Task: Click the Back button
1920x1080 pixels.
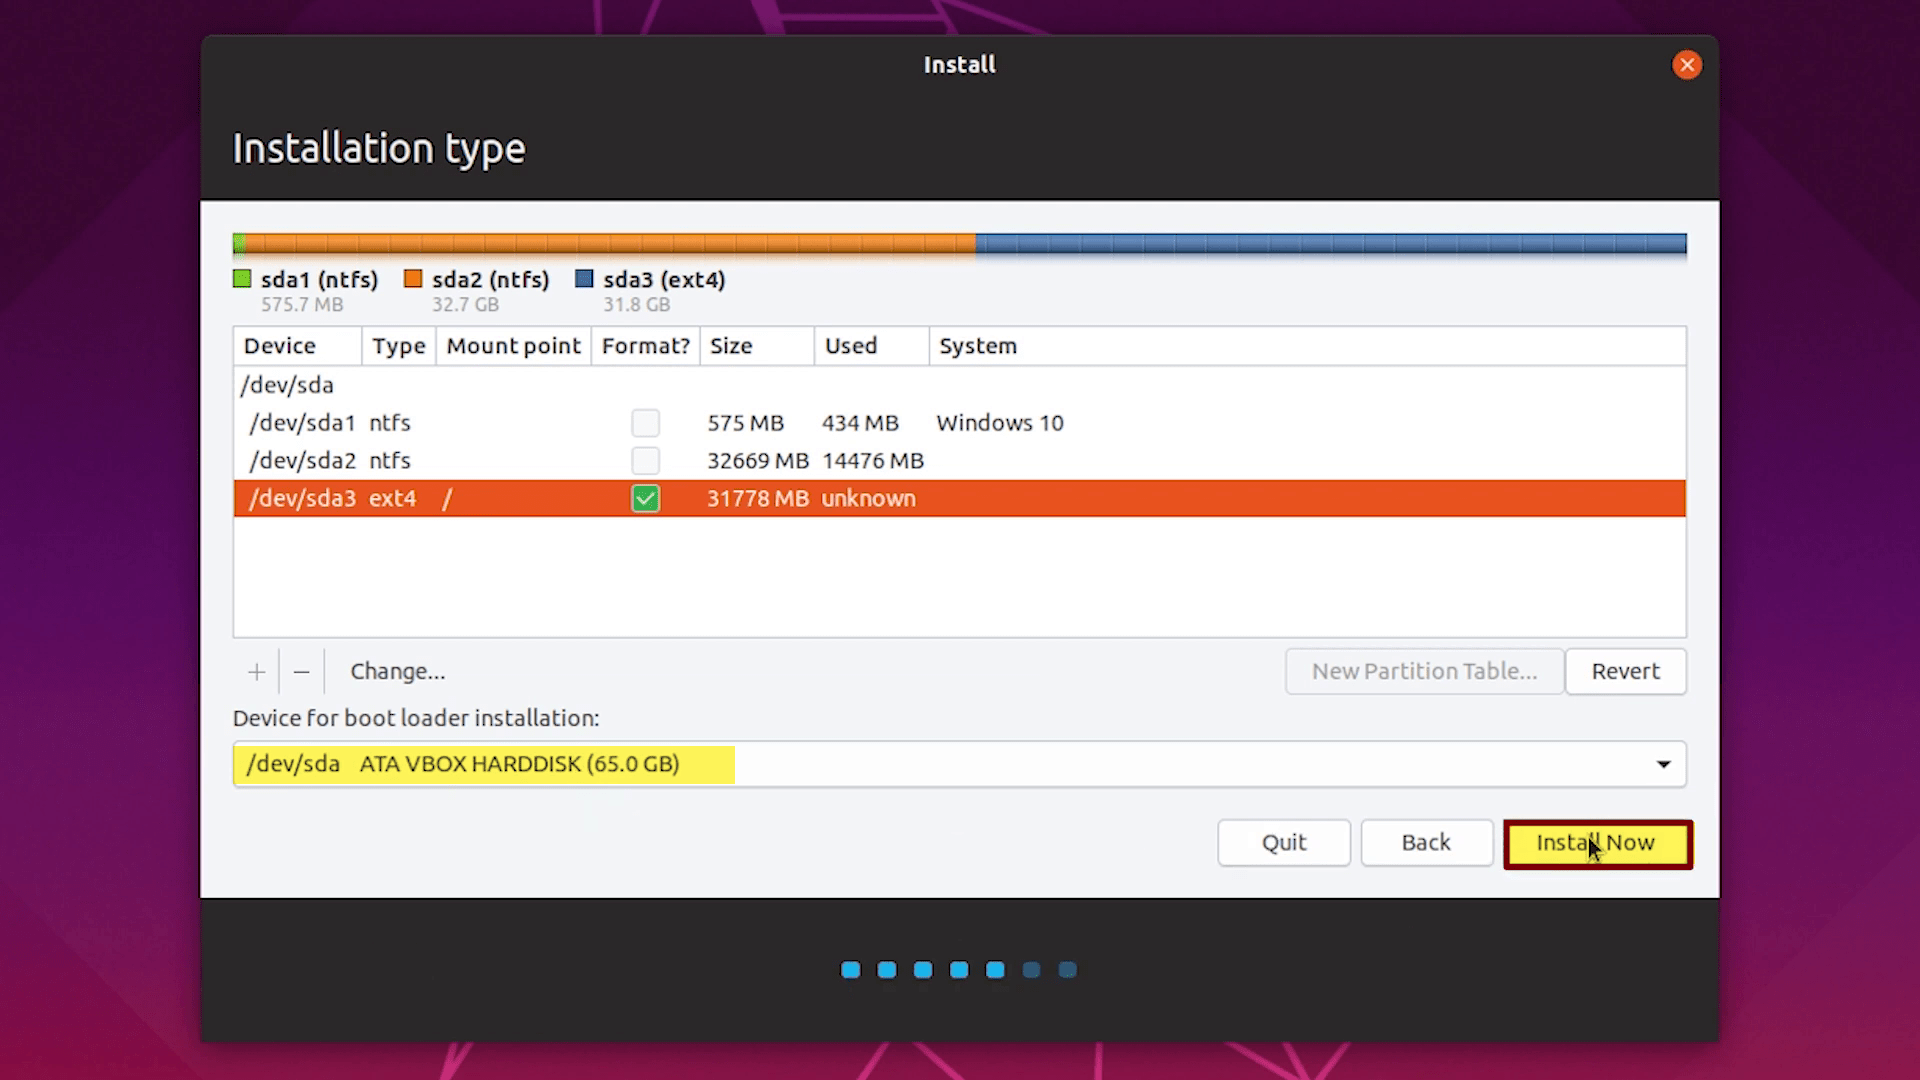Action: click(x=1425, y=841)
